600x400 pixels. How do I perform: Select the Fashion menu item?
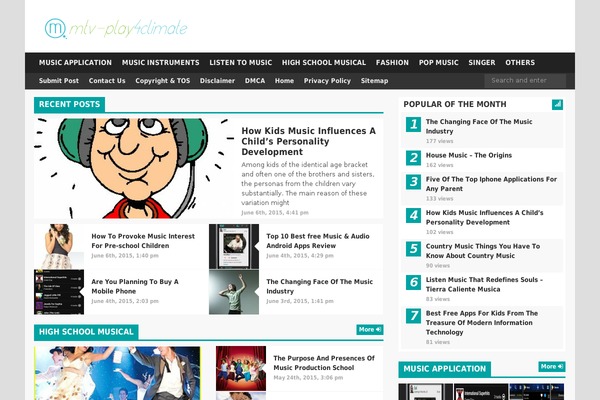[392, 62]
